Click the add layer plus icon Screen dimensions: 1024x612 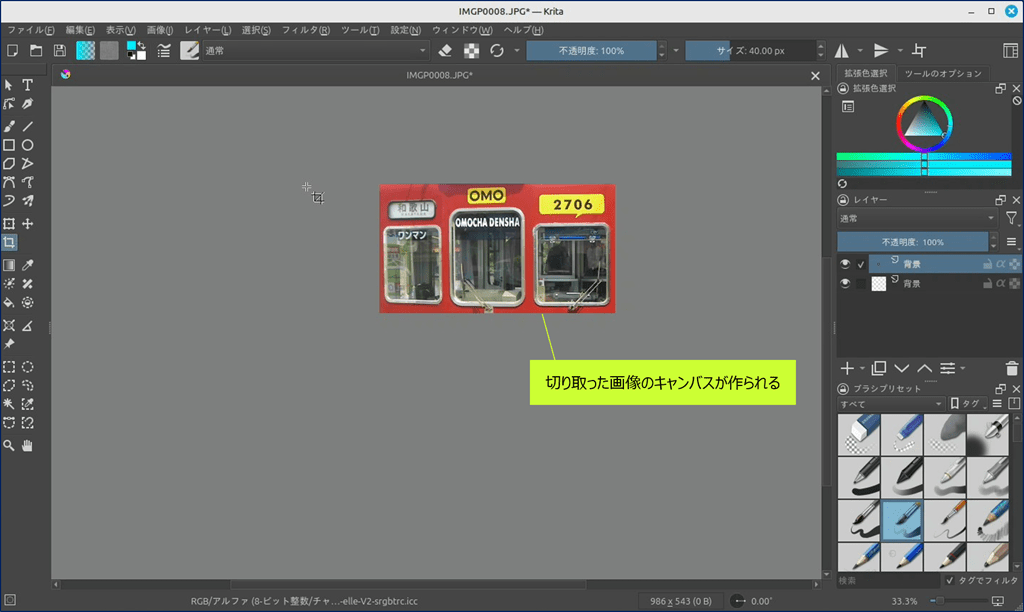pos(847,368)
